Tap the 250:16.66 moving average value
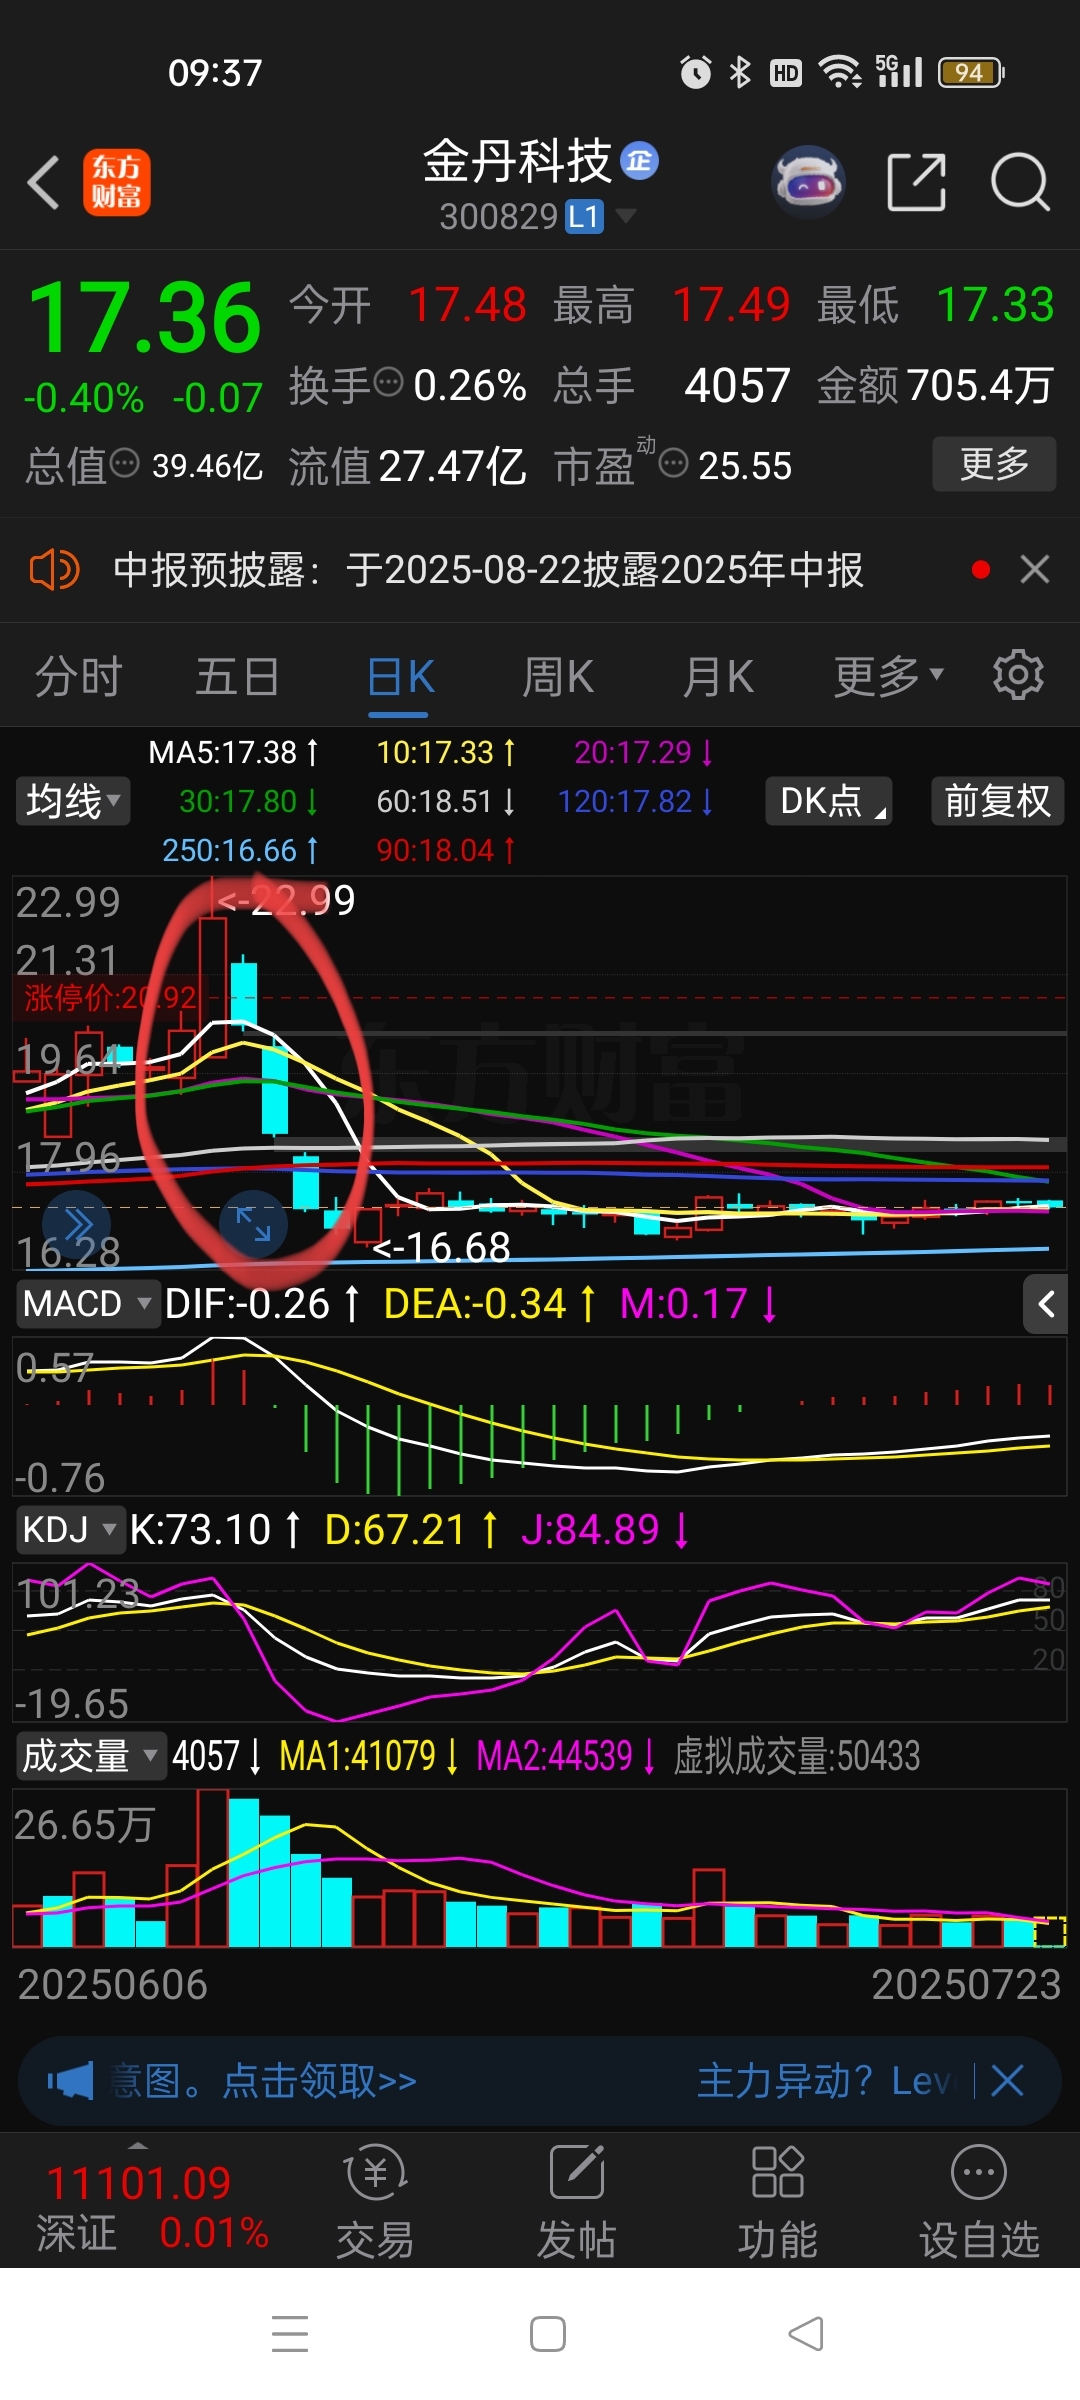 pos(240,850)
